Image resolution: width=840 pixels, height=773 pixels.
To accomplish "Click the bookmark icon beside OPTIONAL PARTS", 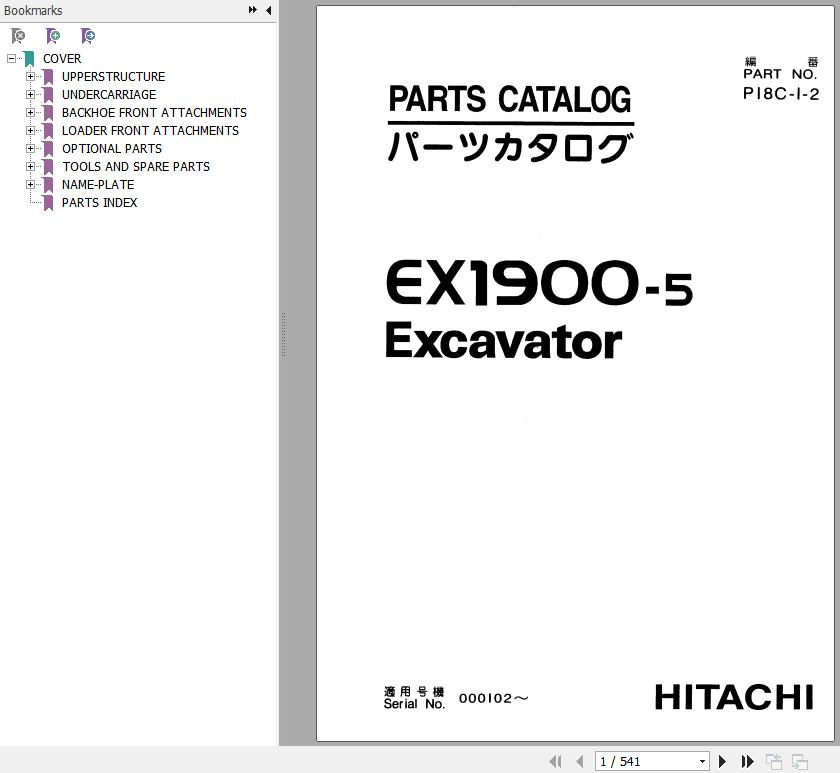I will [48, 149].
